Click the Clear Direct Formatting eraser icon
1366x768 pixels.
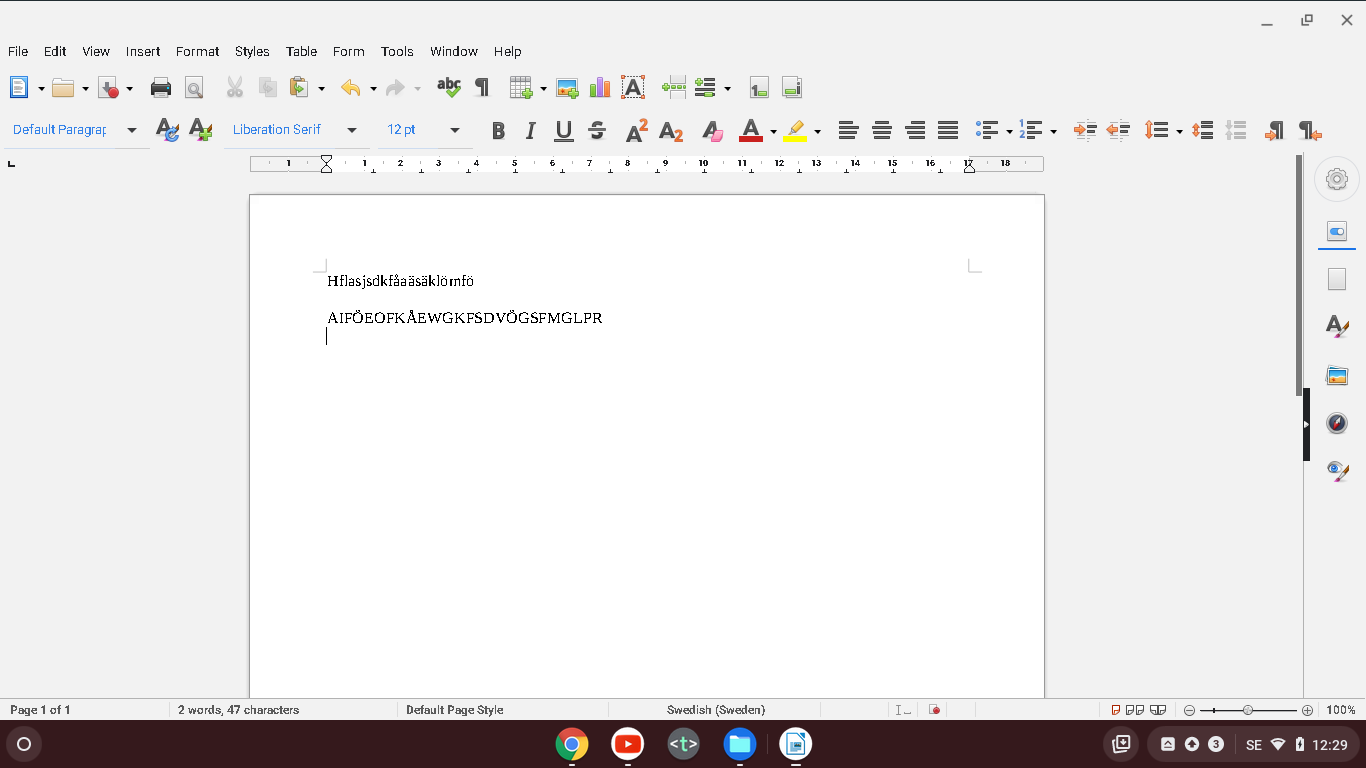pyautogui.click(x=712, y=130)
